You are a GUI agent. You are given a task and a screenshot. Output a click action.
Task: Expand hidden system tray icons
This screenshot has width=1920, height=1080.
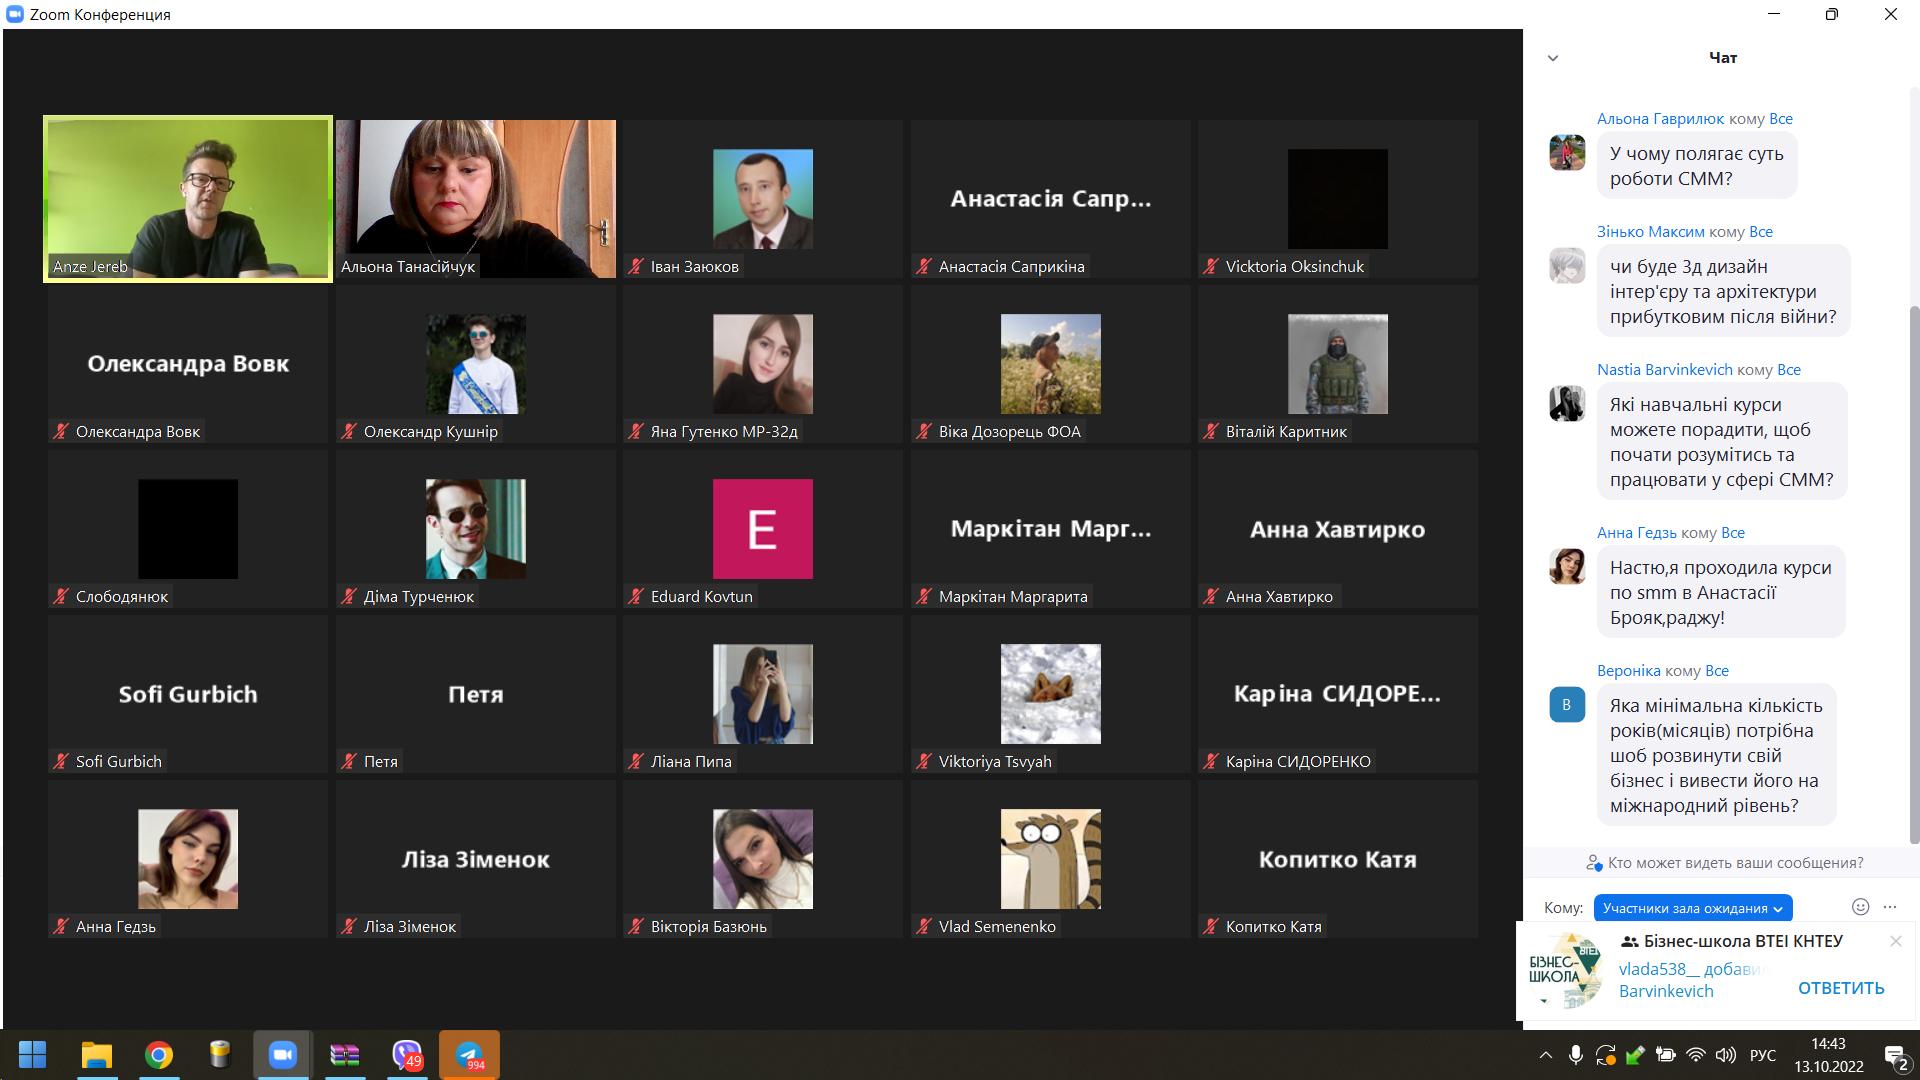pos(1545,1055)
